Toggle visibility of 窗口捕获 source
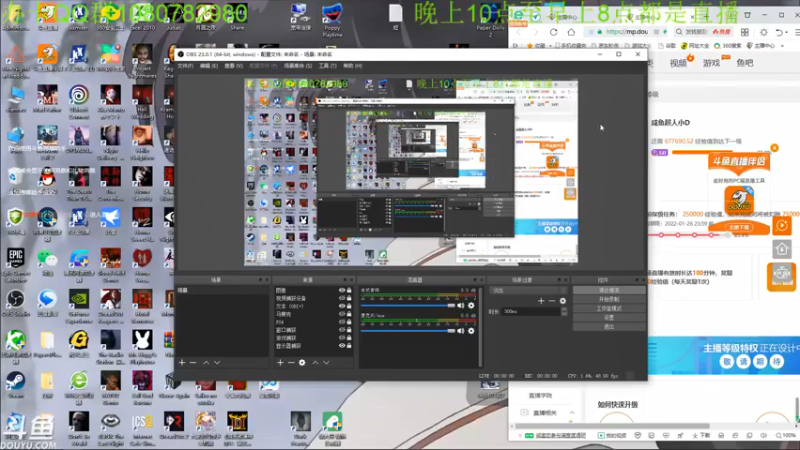This screenshot has width=800, height=450. (342, 330)
